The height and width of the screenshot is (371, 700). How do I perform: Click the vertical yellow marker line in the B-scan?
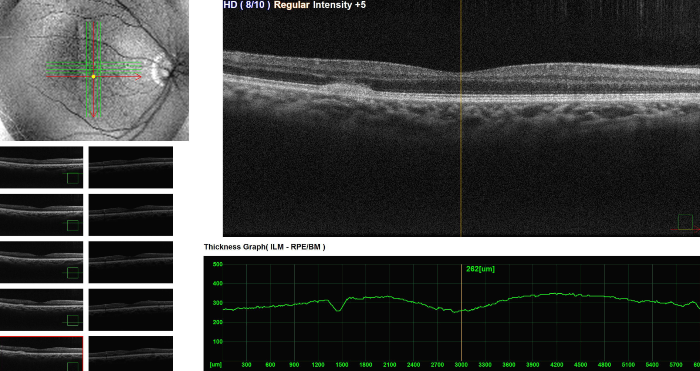point(461,118)
